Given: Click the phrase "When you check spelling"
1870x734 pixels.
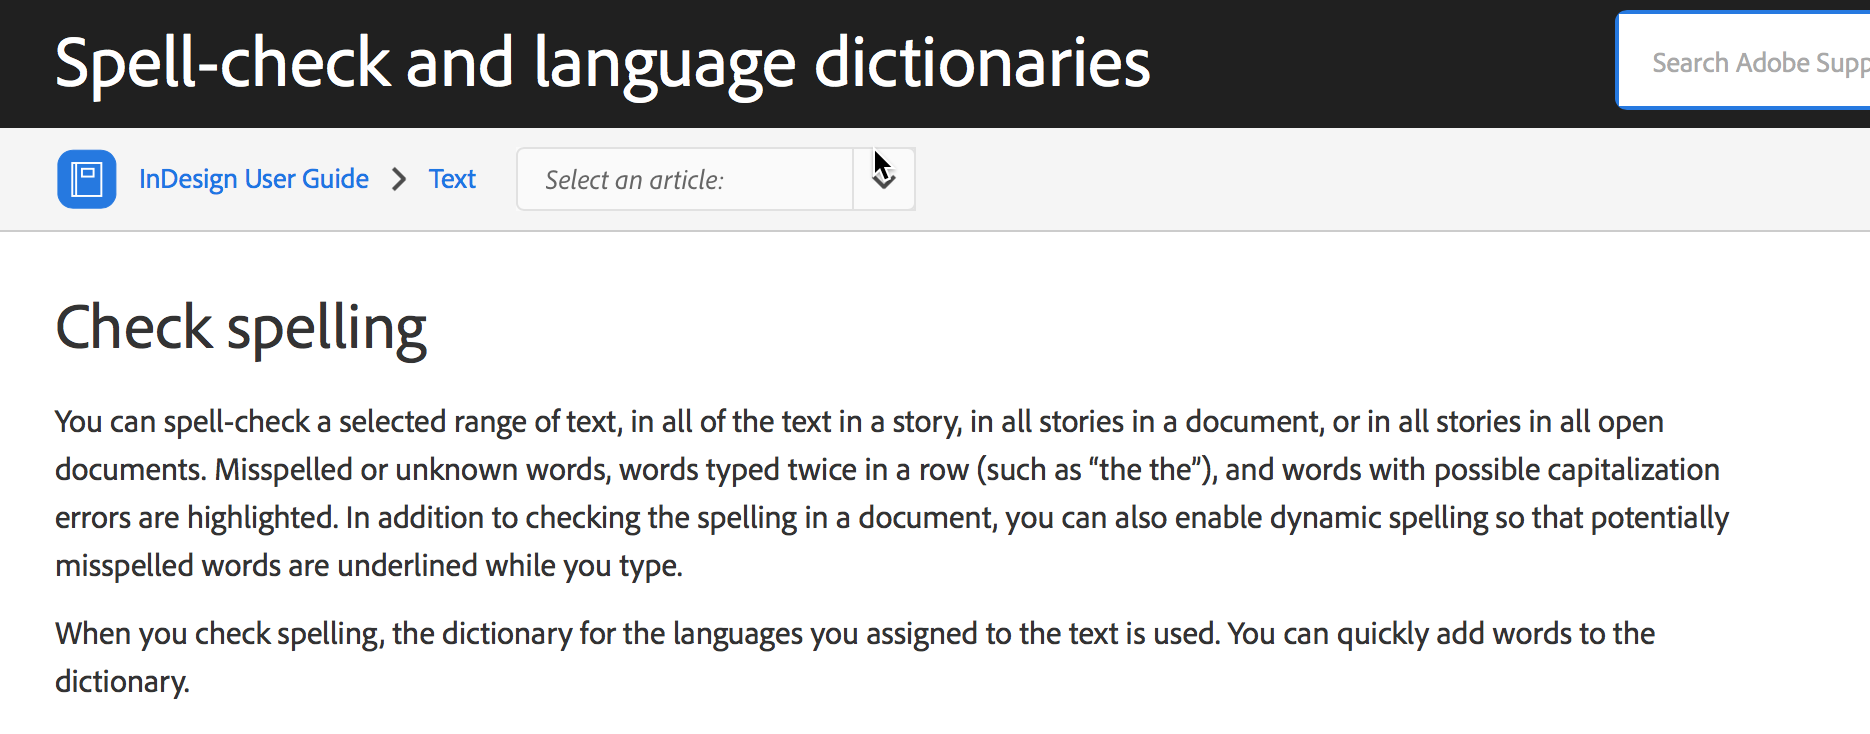Looking at the screenshot, I should coord(218,634).
